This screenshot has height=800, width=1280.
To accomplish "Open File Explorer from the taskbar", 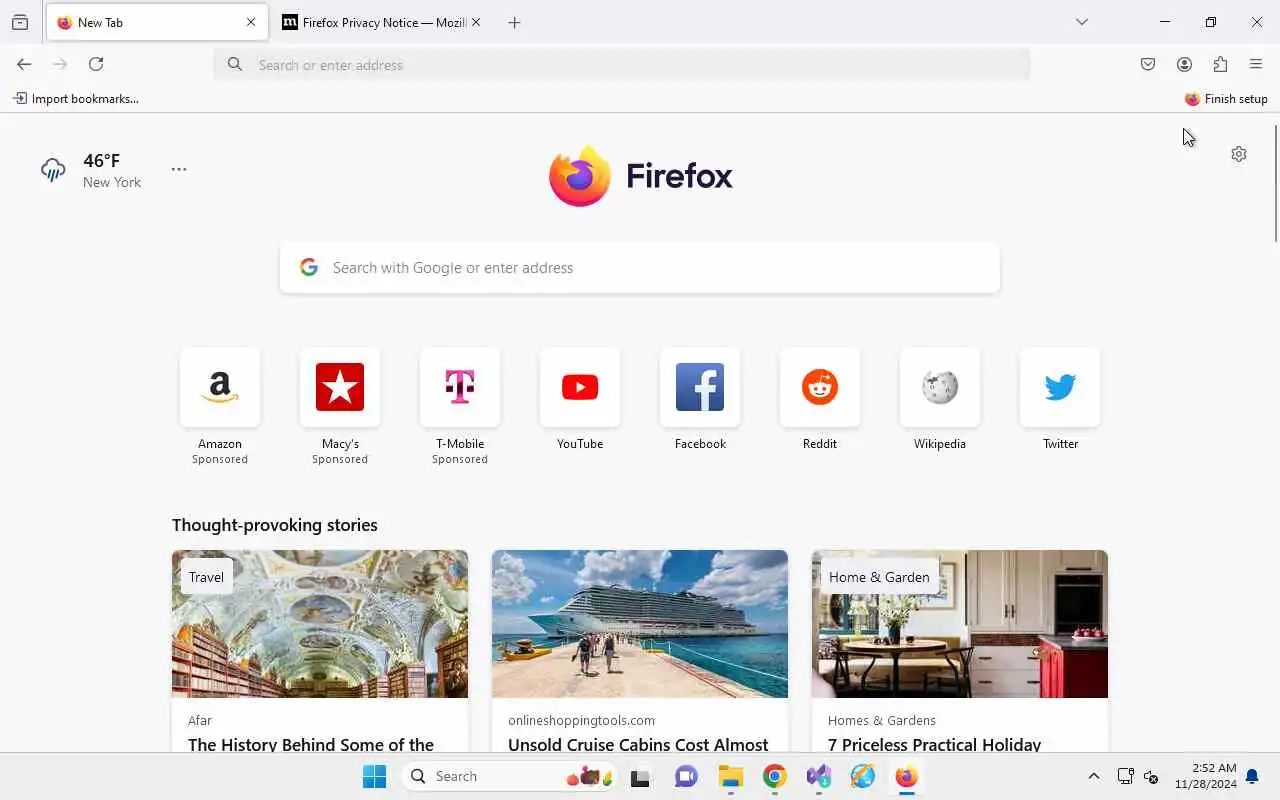I will (x=731, y=776).
